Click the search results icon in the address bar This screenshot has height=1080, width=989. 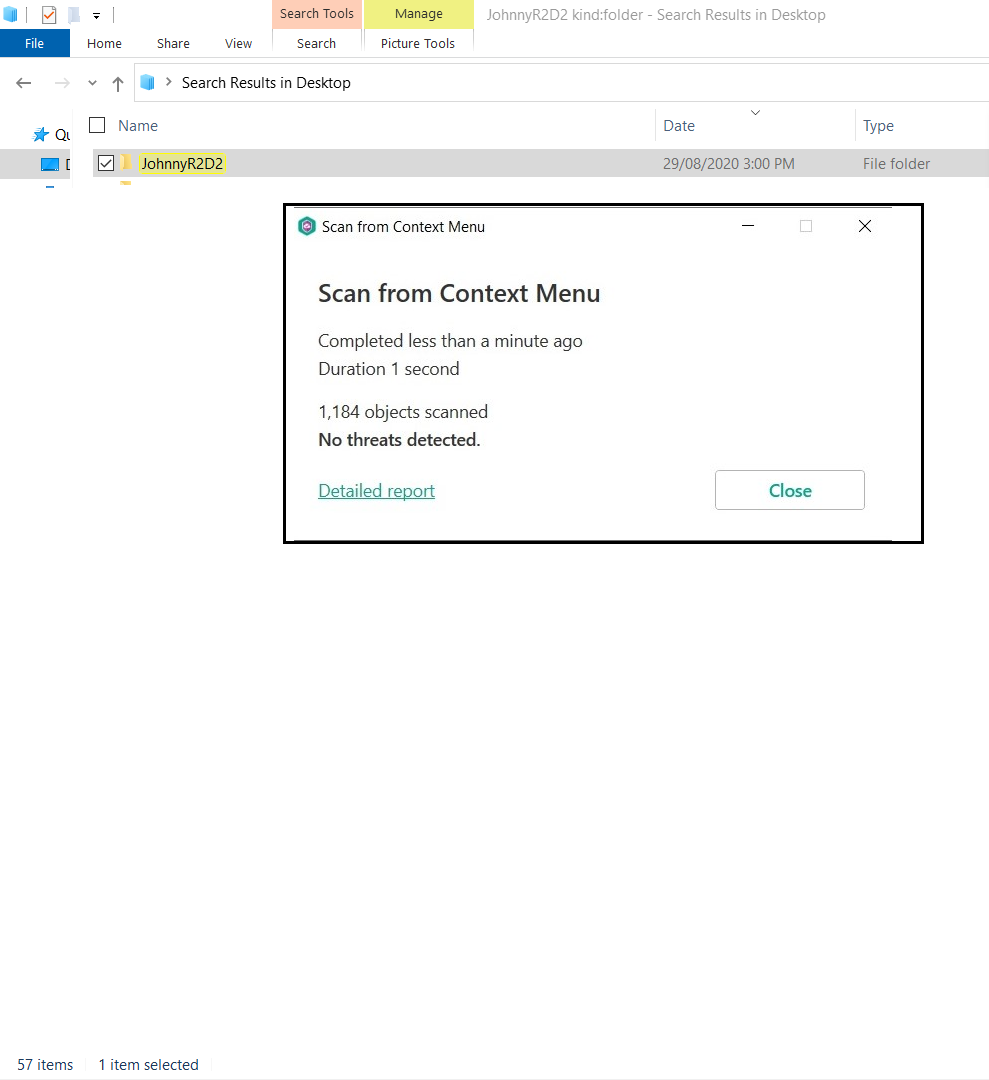147,83
